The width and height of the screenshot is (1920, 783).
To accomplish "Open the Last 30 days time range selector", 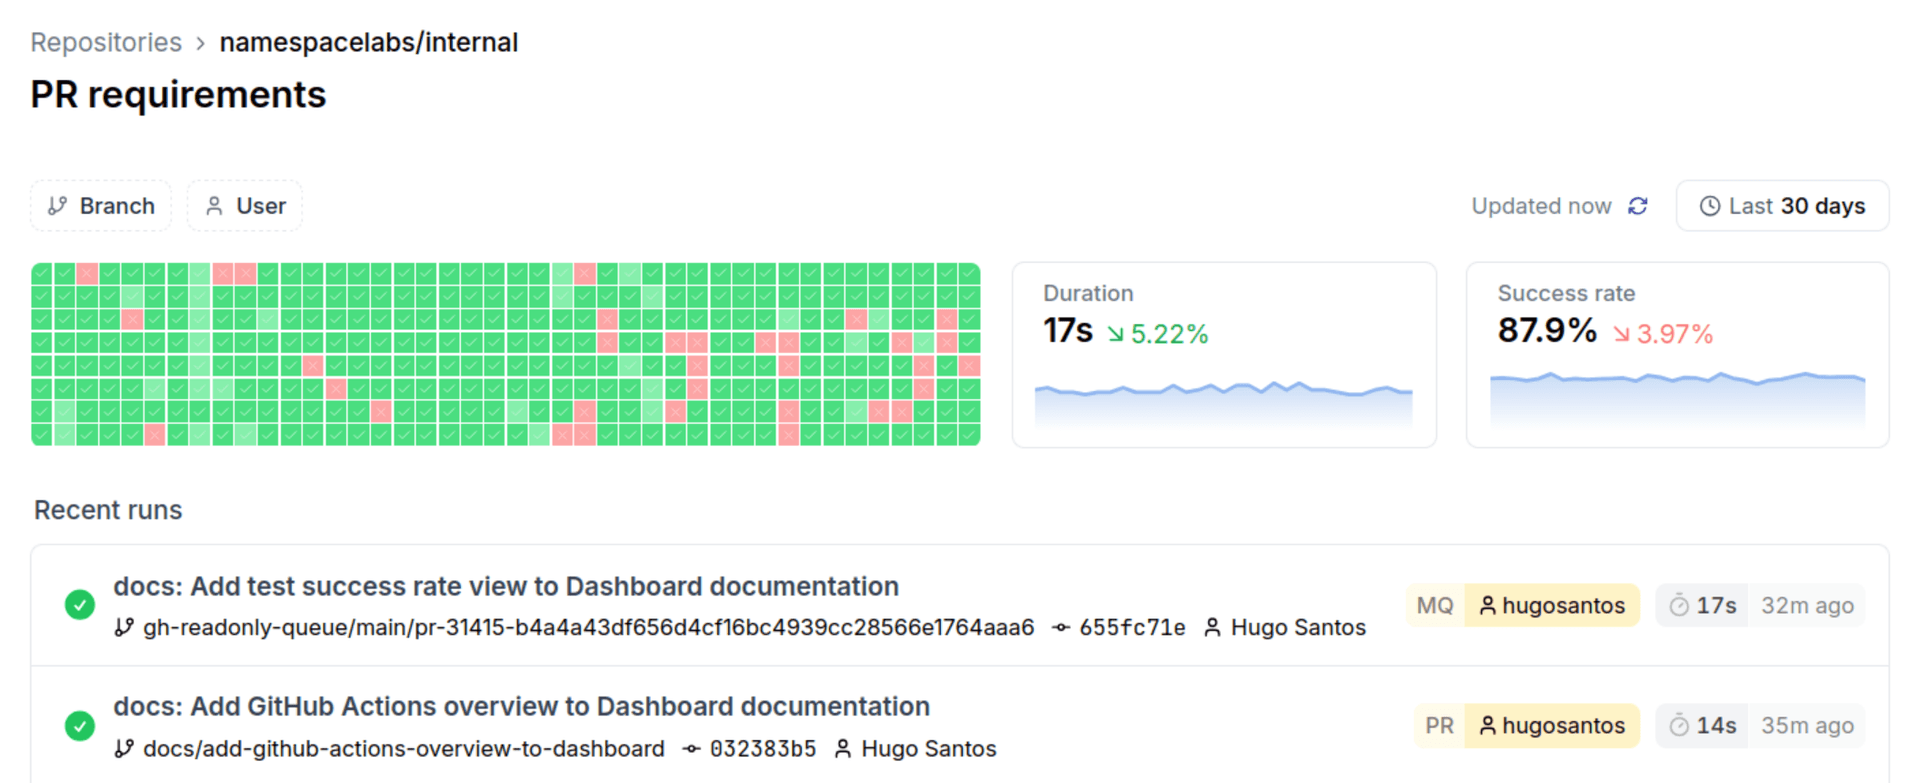I will (1782, 206).
